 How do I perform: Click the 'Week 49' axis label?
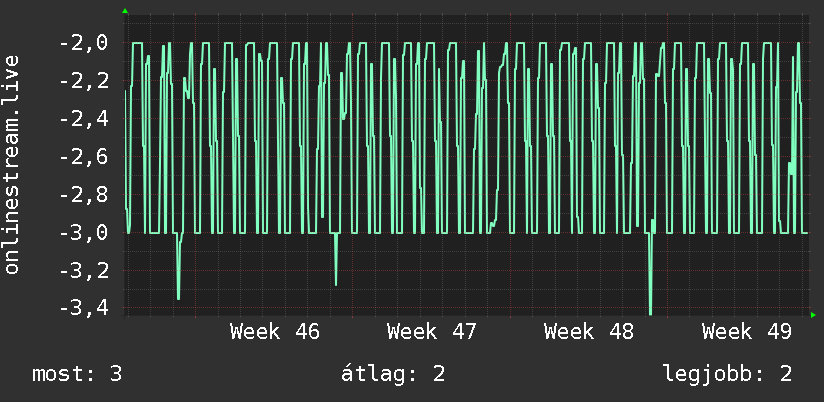tap(747, 332)
